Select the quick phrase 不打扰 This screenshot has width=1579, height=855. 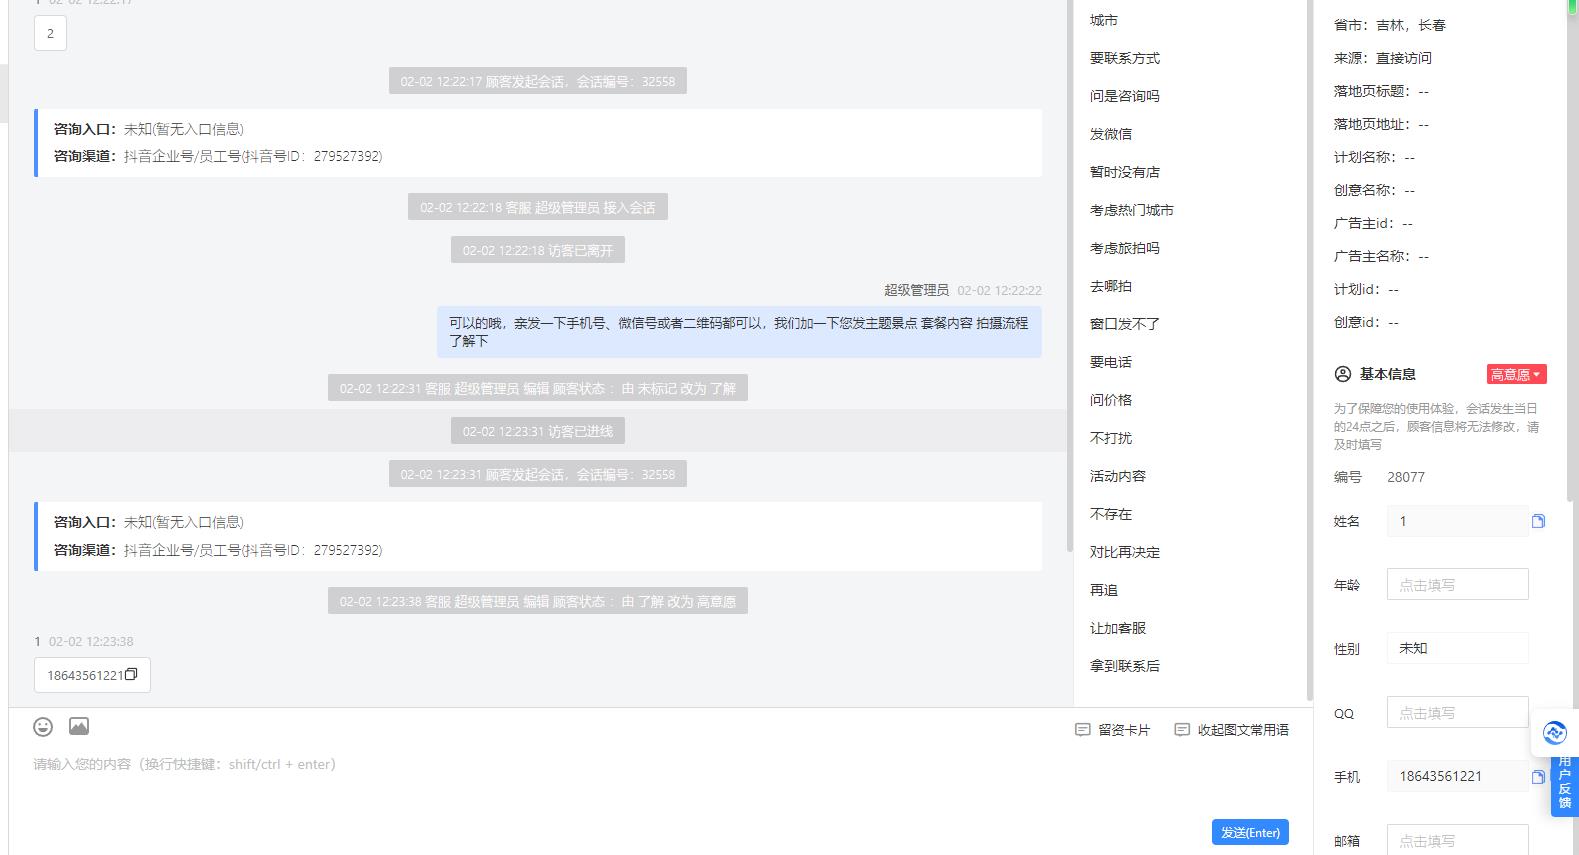[1111, 438]
